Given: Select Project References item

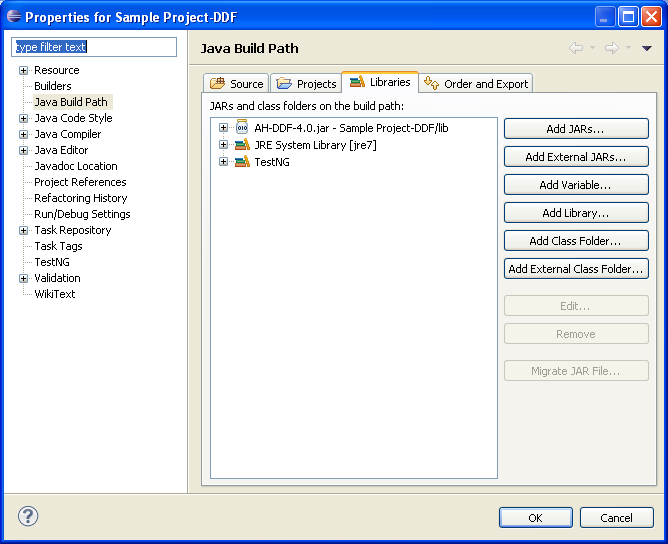Looking at the screenshot, I should click(80, 182).
